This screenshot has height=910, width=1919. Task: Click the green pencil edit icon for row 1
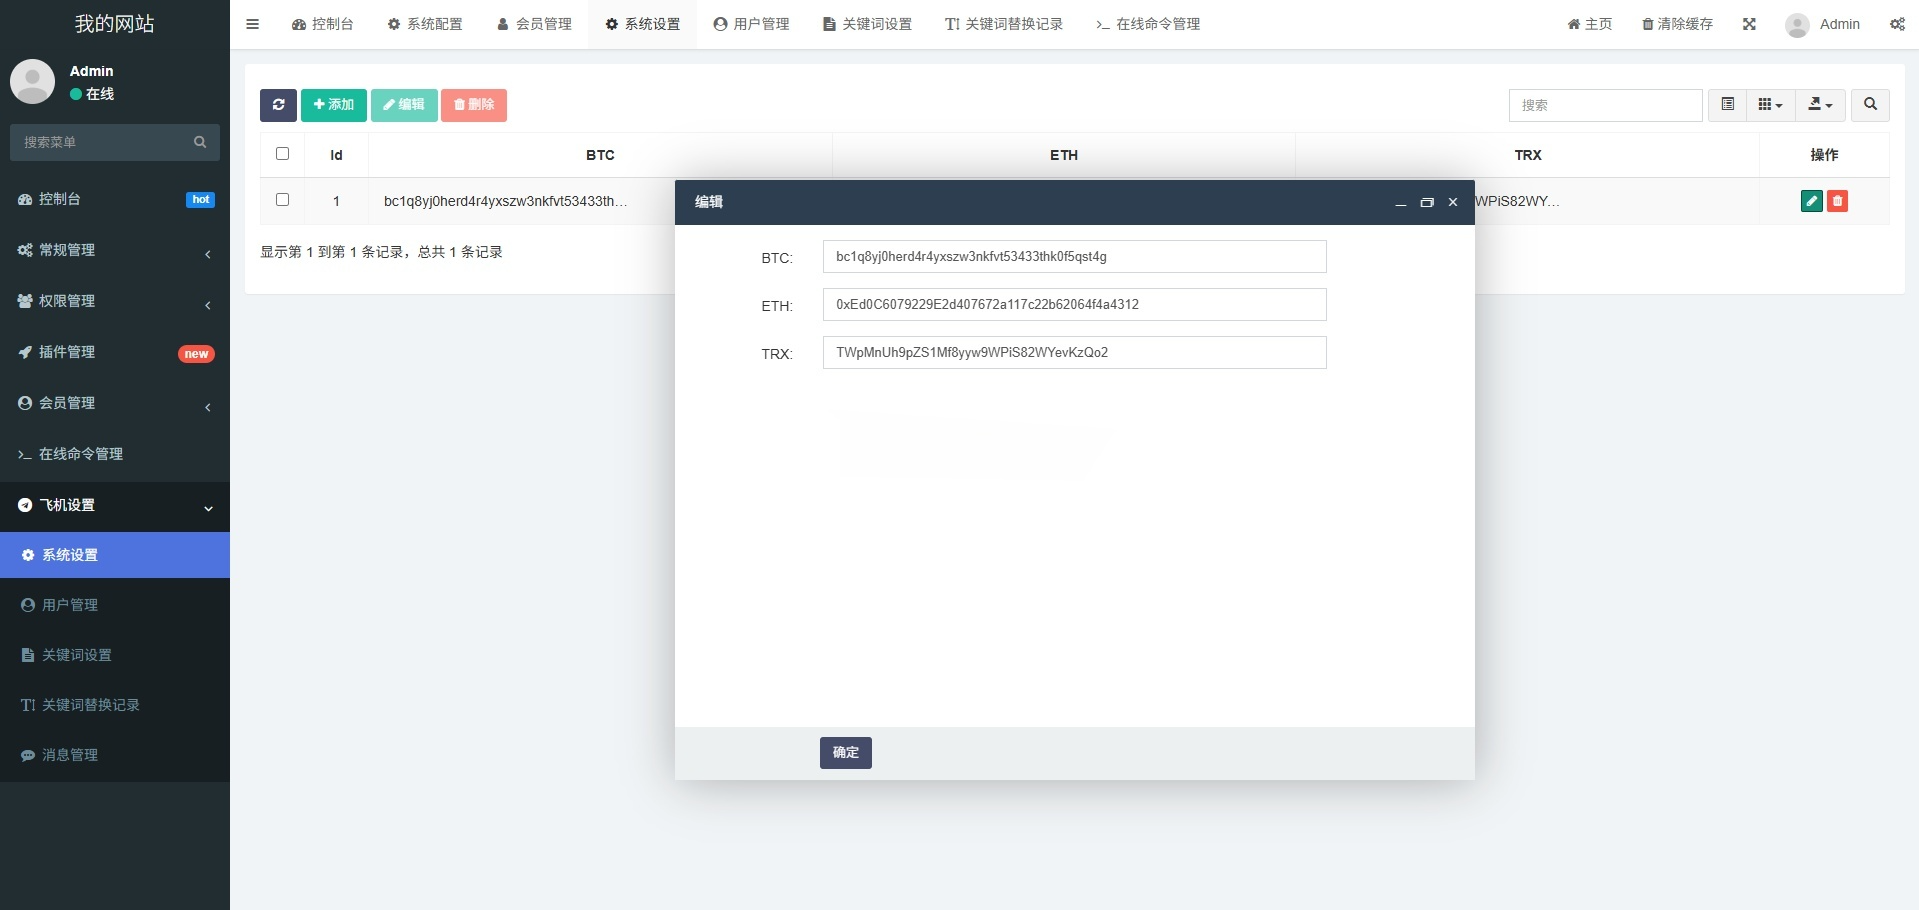1811,200
